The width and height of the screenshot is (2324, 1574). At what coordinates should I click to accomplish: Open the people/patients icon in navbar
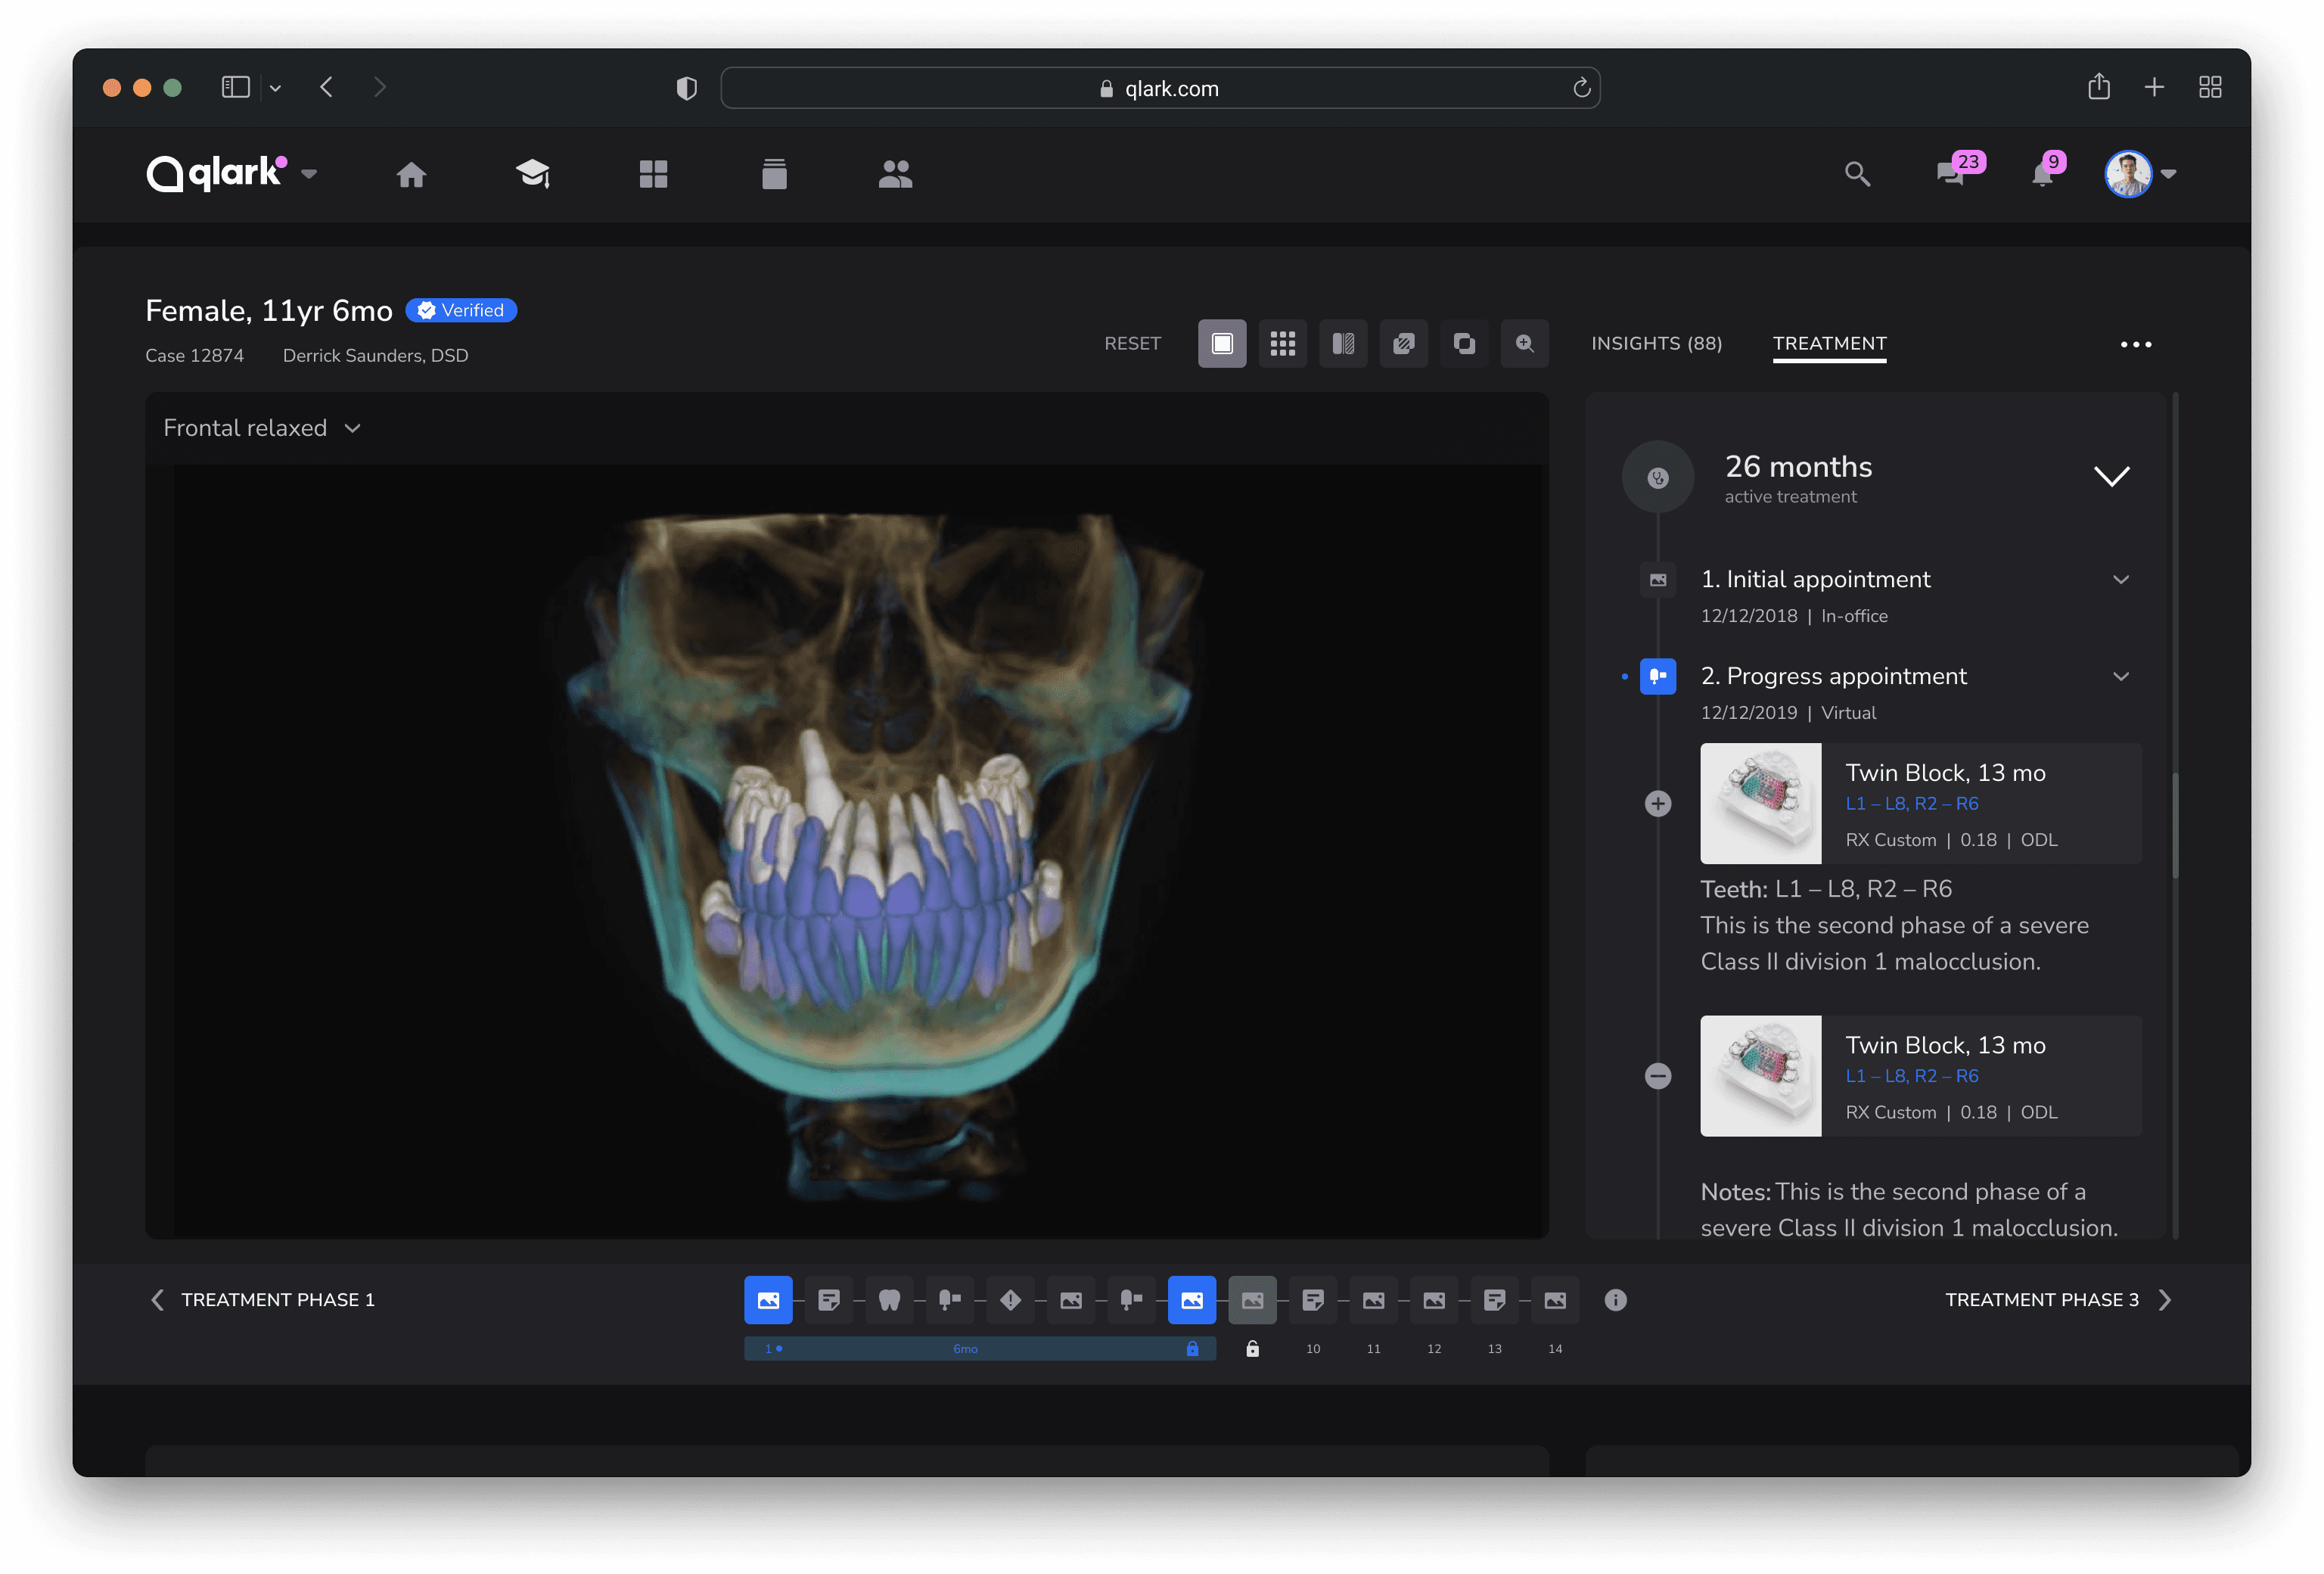[895, 174]
